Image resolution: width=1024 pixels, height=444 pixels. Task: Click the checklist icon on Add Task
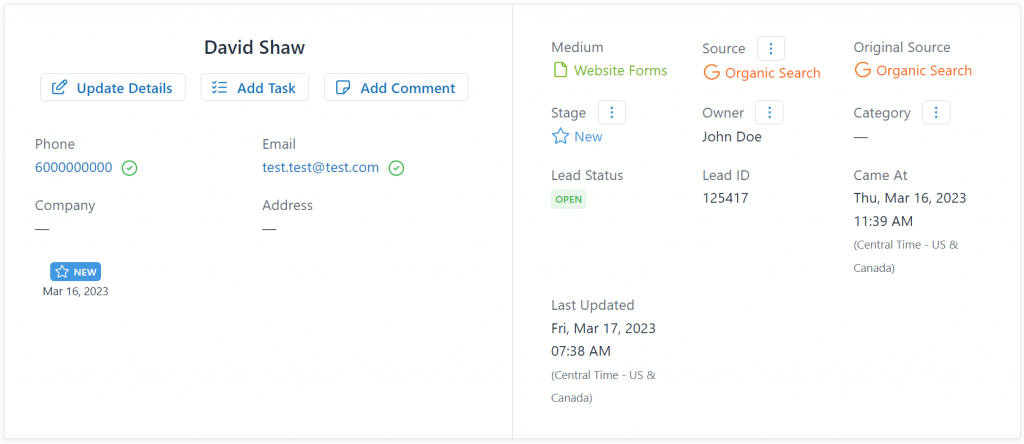coord(219,87)
